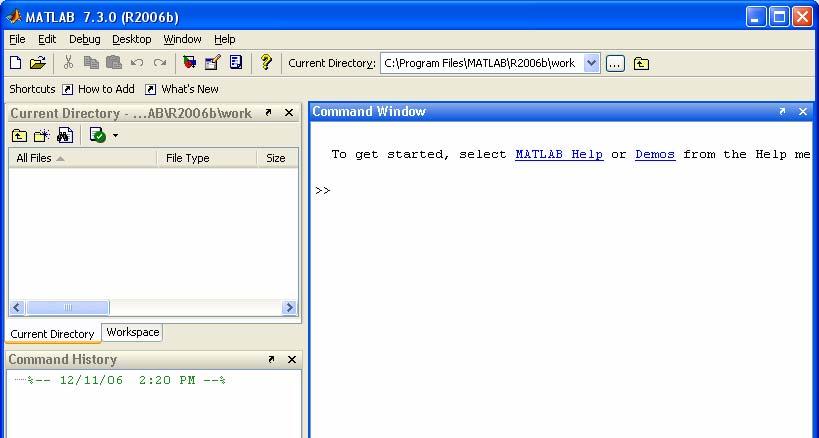This screenshot has width=819, height=438.
Task: Launch Simulink from the toolbar icon
Action: point(190,63)
